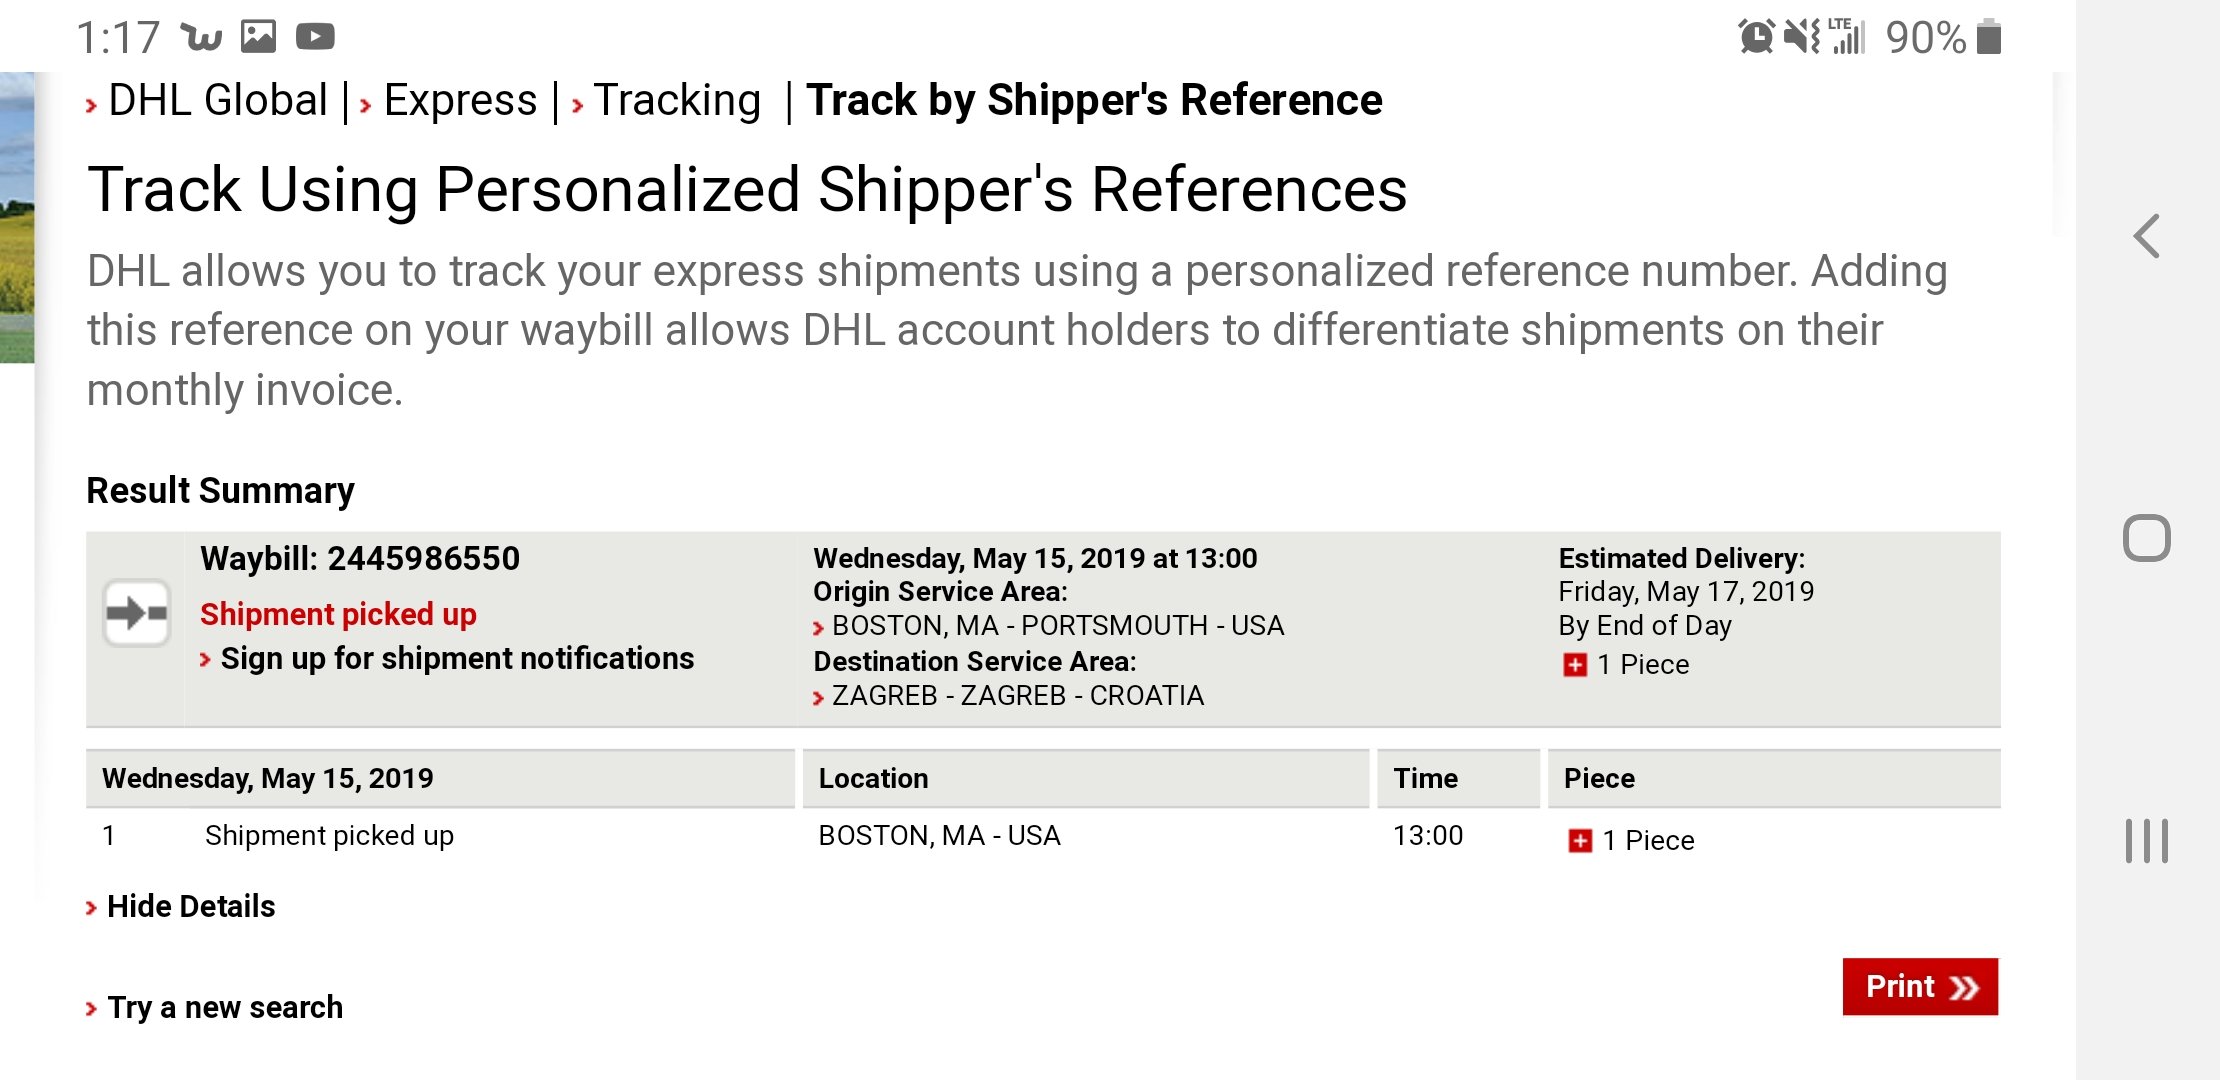
Task: Tap the muted sound icon in status bar
Action: (x=1802, y=37)
